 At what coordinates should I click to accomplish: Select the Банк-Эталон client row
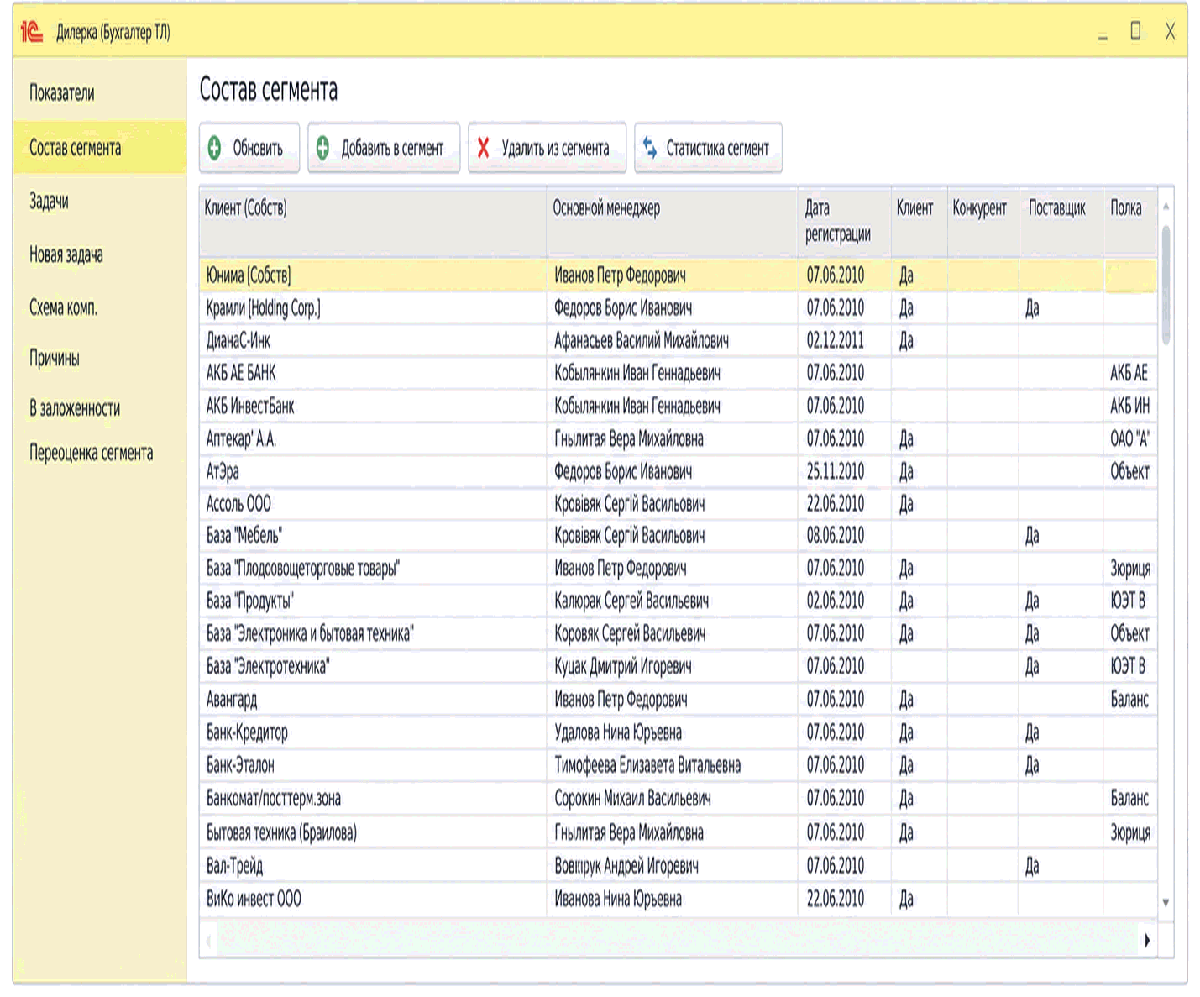(x=678, y=766)
